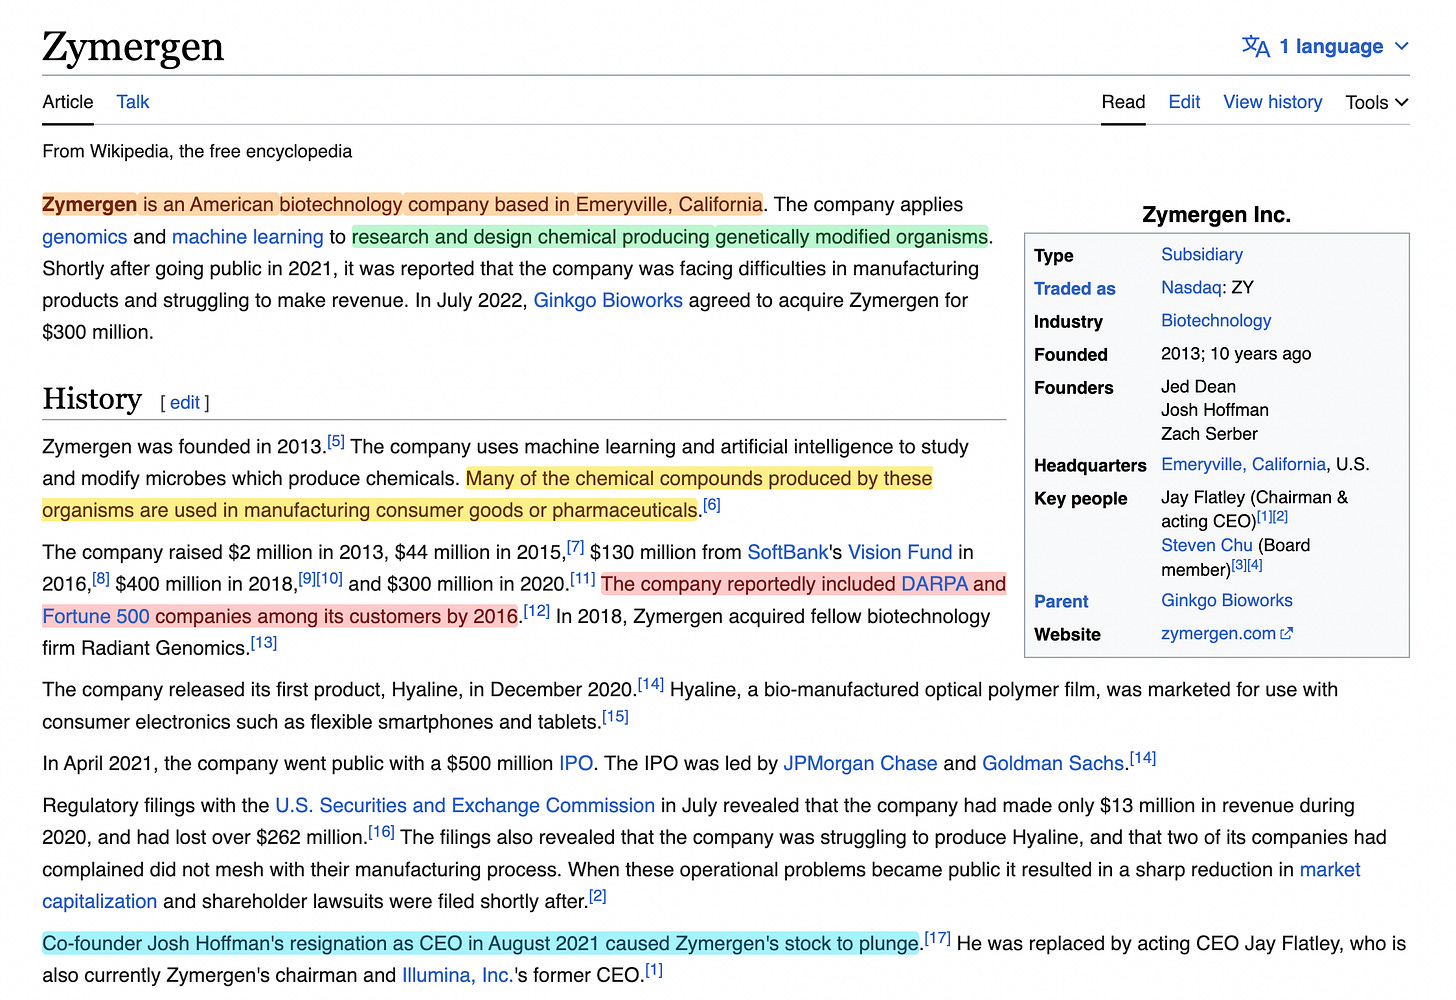The image size is (1456, 1000).
Task: Expand the Tools menu
Action: (1376, 102)
